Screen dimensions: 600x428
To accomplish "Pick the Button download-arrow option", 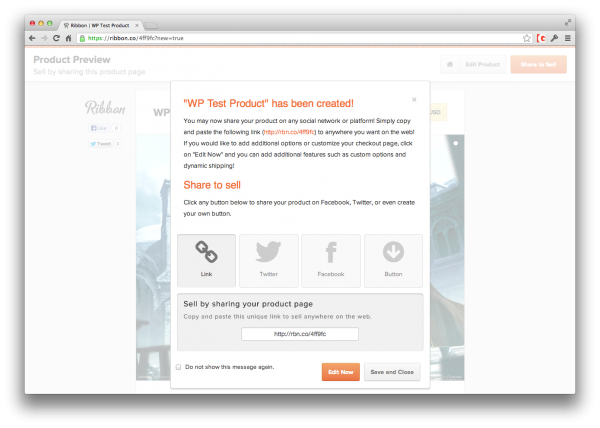I will pos(393,260).
